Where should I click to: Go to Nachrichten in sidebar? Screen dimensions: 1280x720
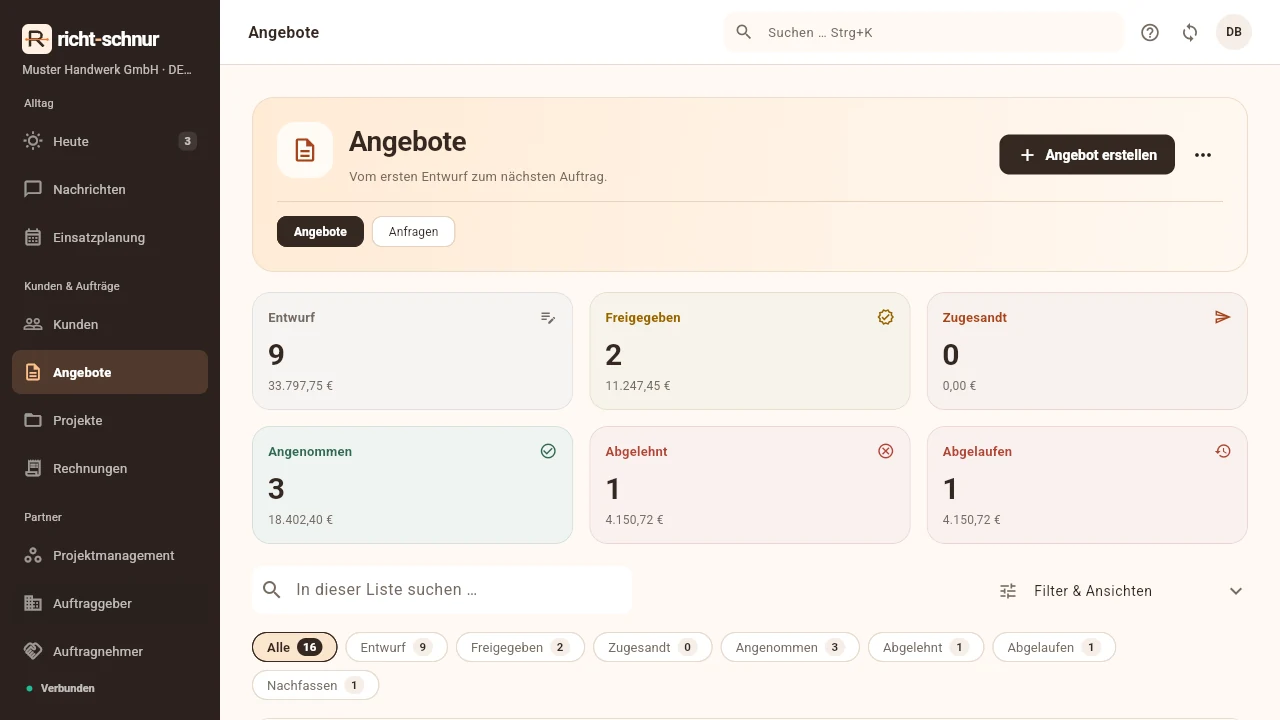(110, 189)
